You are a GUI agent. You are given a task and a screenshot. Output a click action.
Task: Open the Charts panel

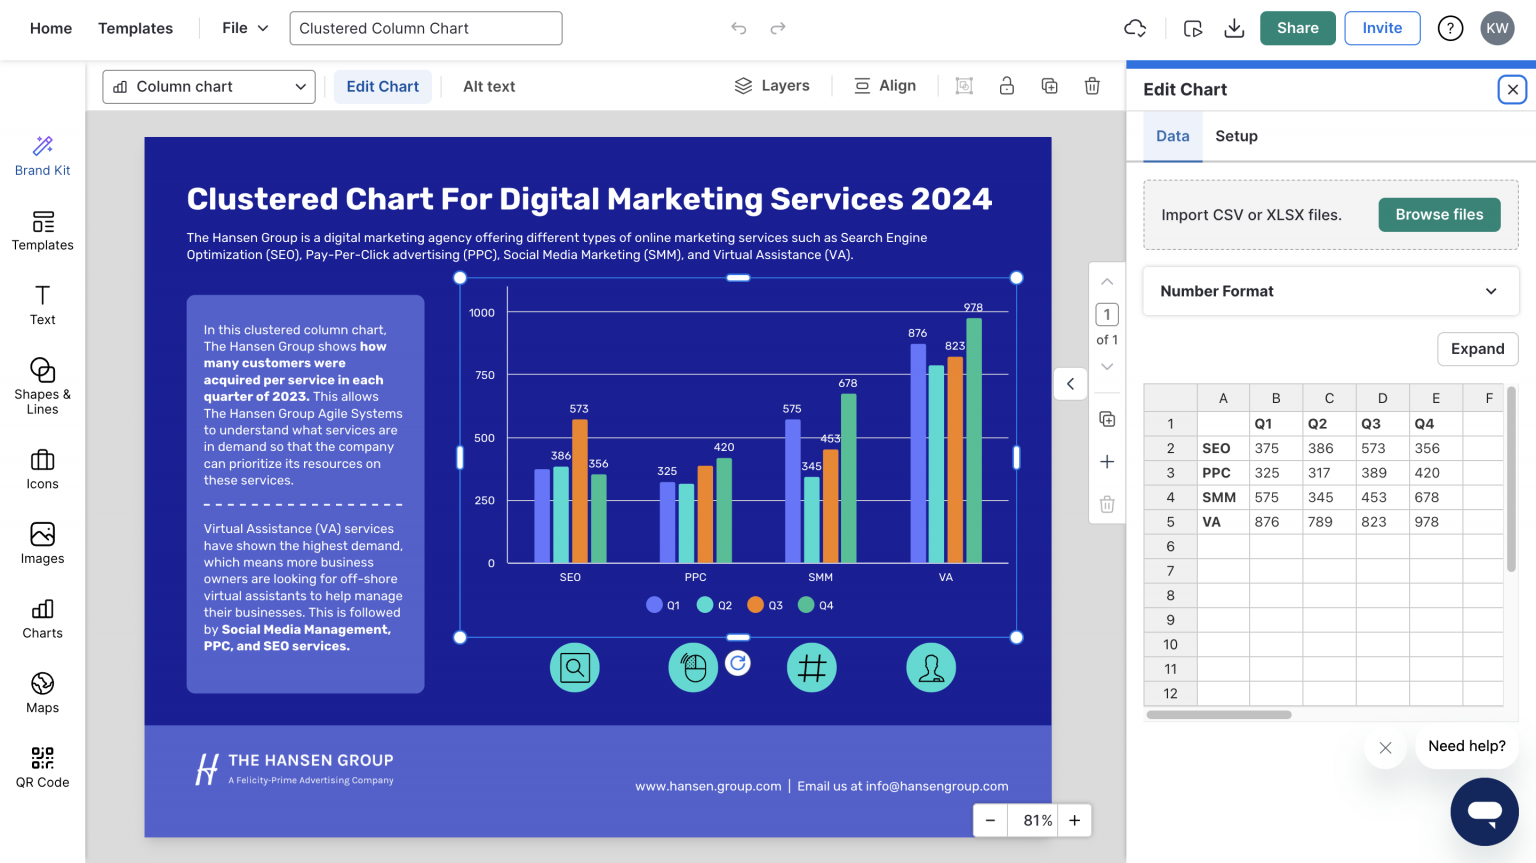coord(42,619)
